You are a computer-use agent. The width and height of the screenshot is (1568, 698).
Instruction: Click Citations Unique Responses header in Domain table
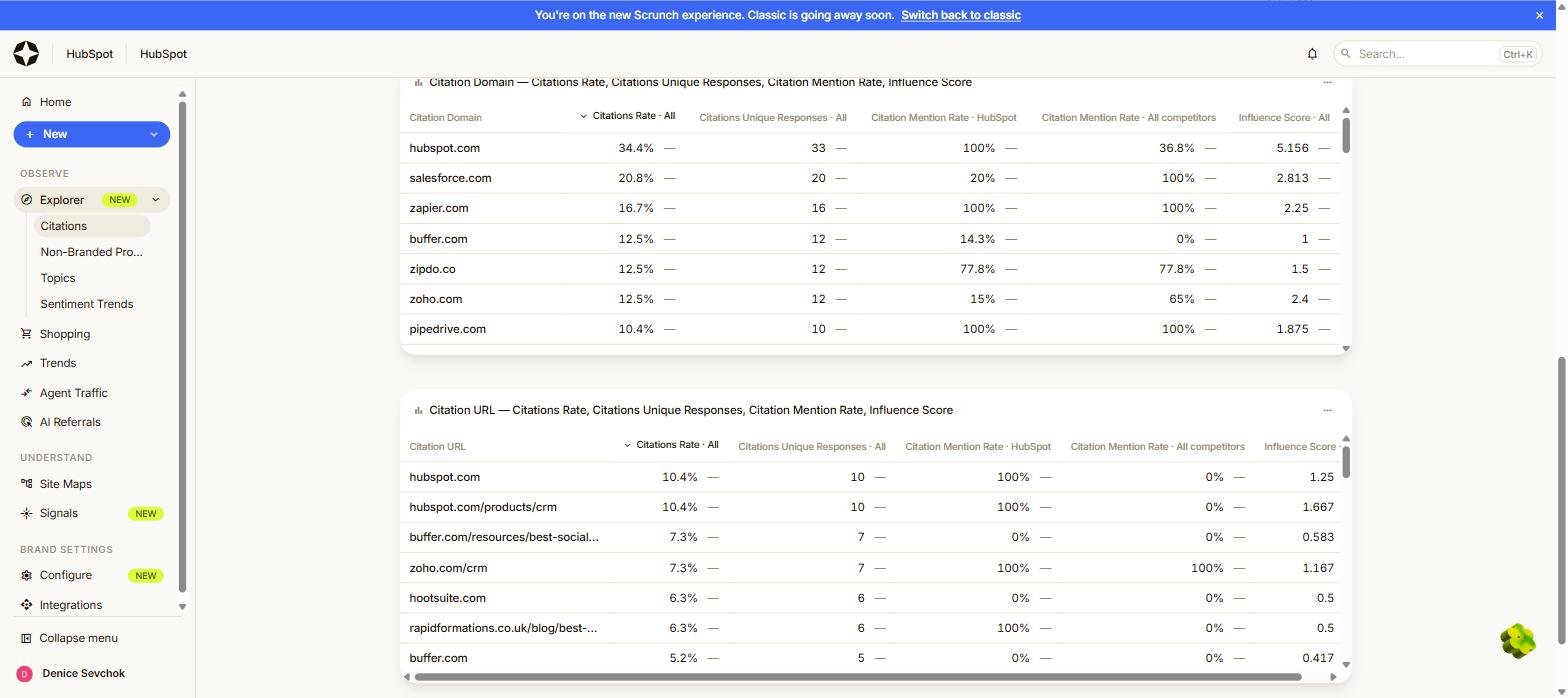tap(773, 118)
